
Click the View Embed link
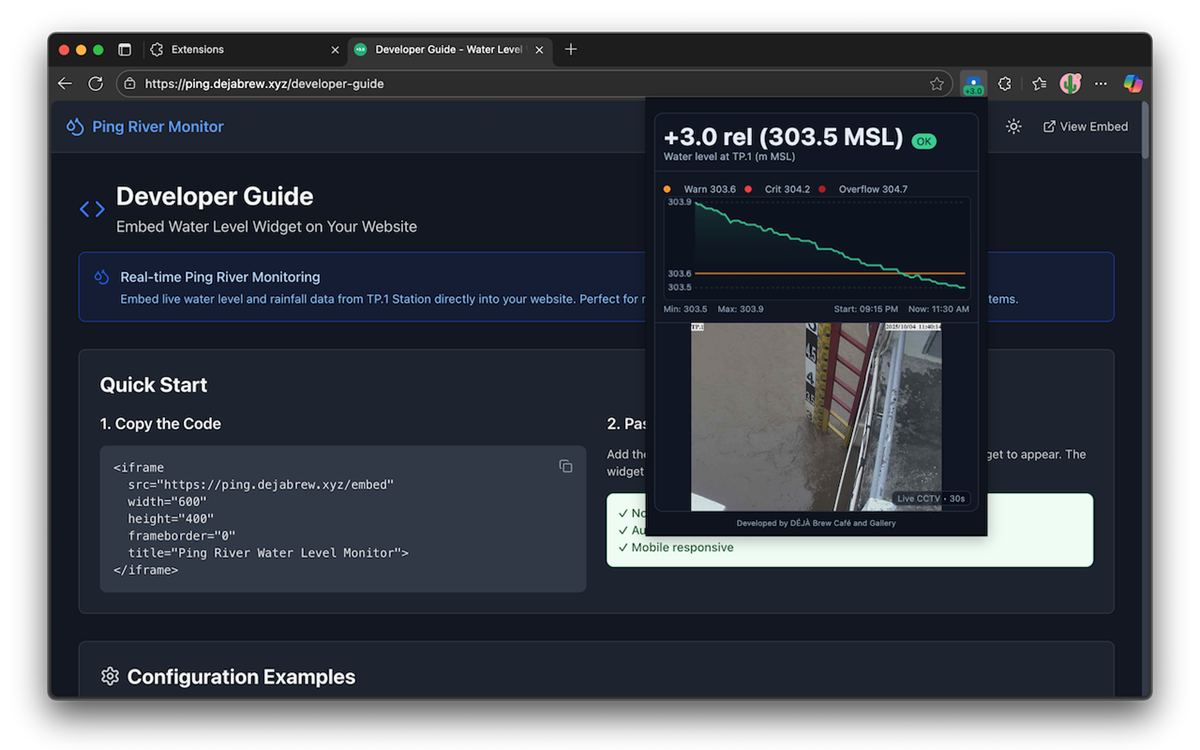(x=1085, y=127)
